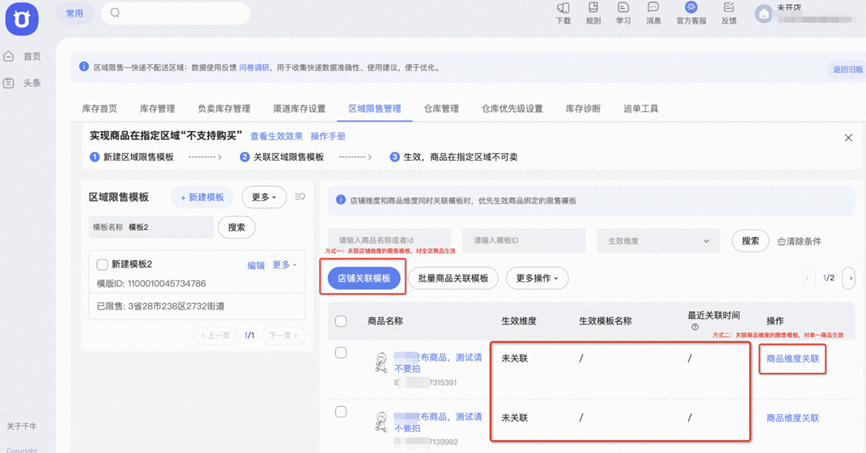Click 上一页 in template pagination

coord(215,335)
